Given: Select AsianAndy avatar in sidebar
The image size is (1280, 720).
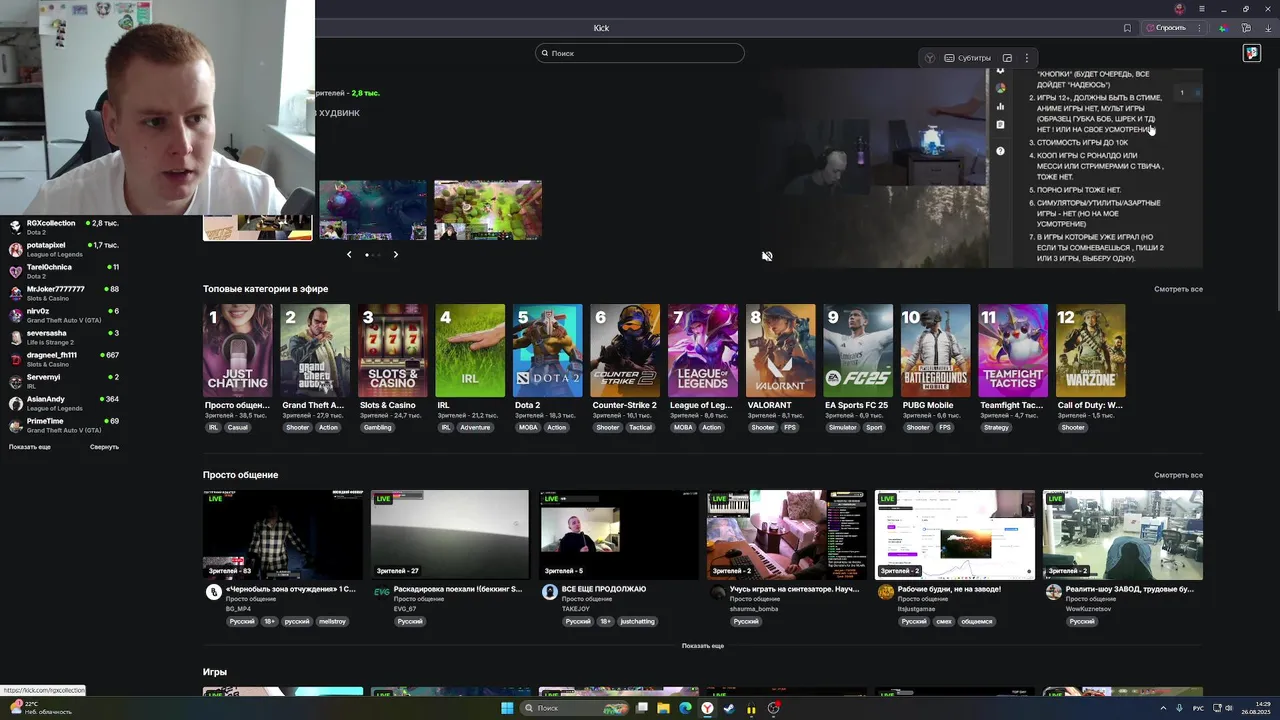Looking at the screenshot, I should 15,403.
